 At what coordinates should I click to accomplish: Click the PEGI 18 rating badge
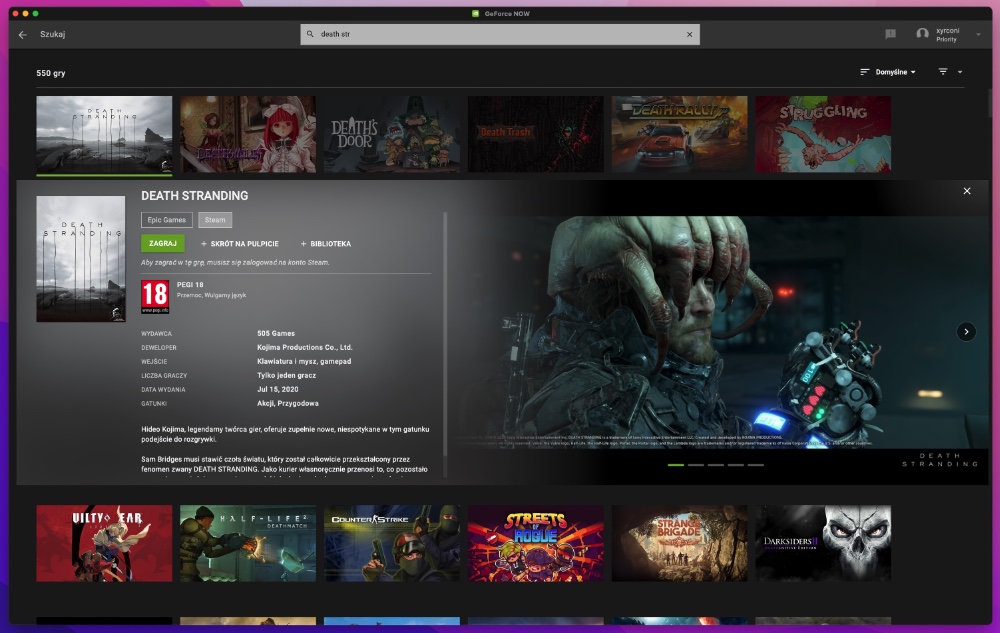155,296
